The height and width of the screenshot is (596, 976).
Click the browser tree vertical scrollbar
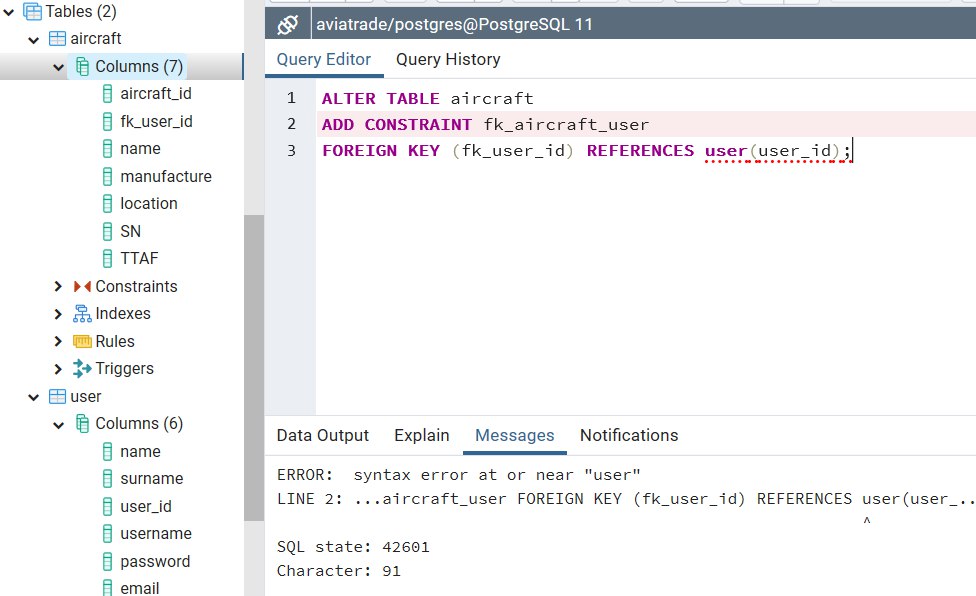coord(254,367)
